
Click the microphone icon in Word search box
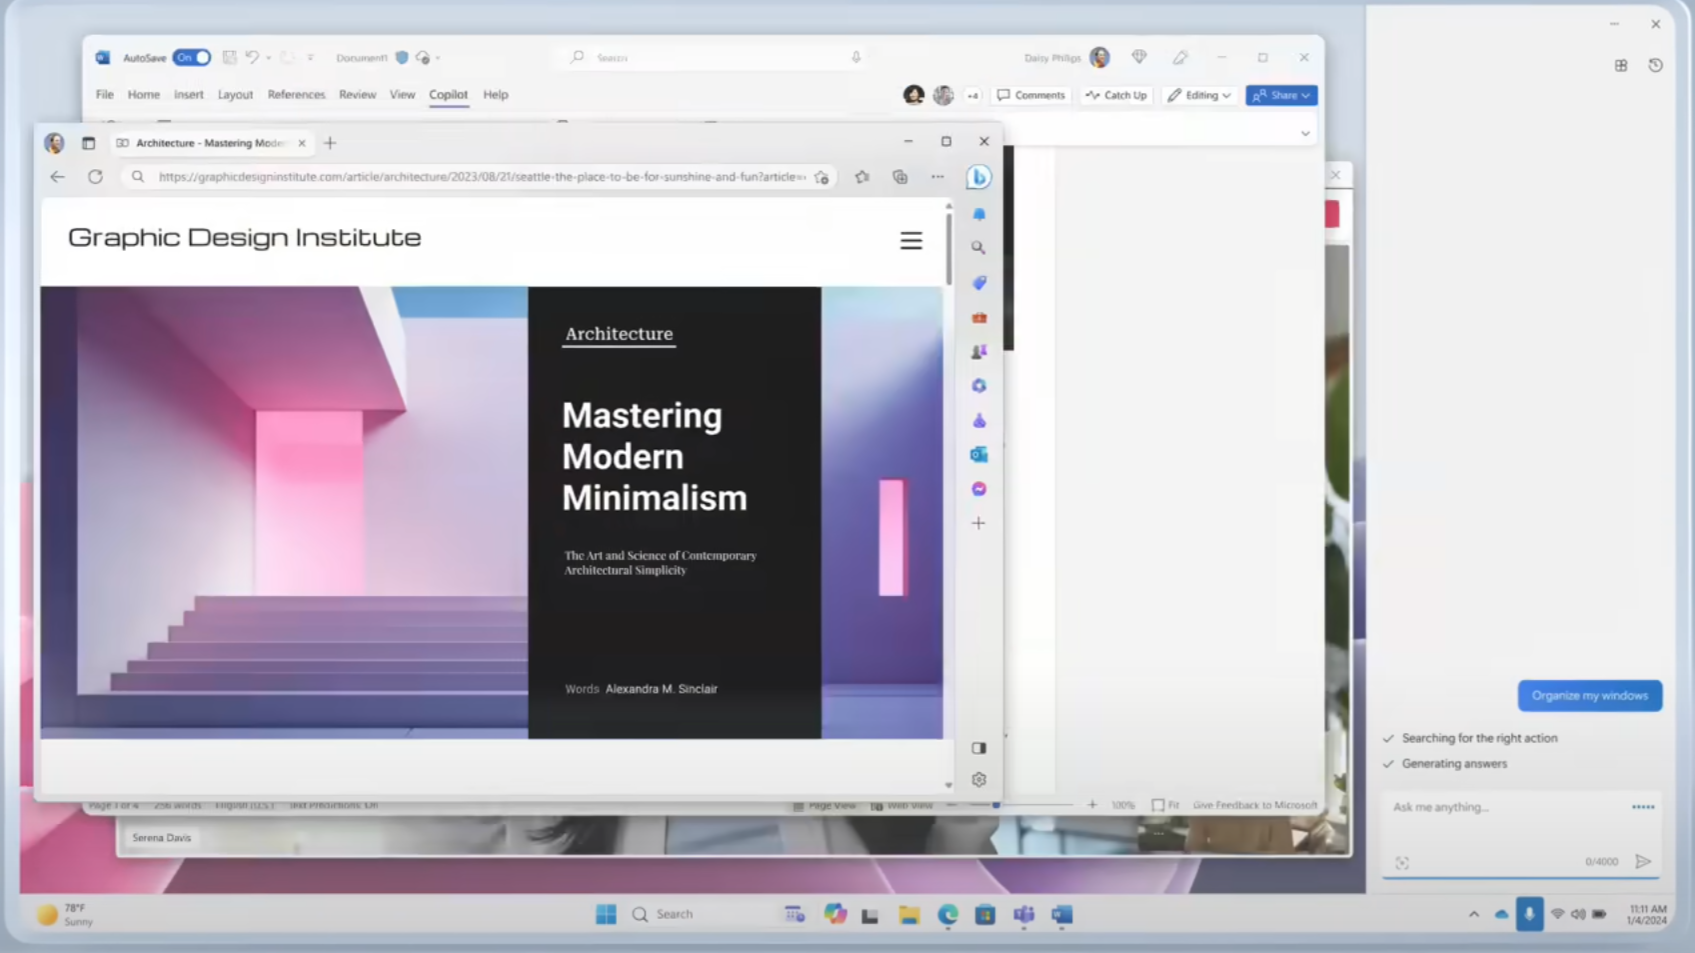856,58
